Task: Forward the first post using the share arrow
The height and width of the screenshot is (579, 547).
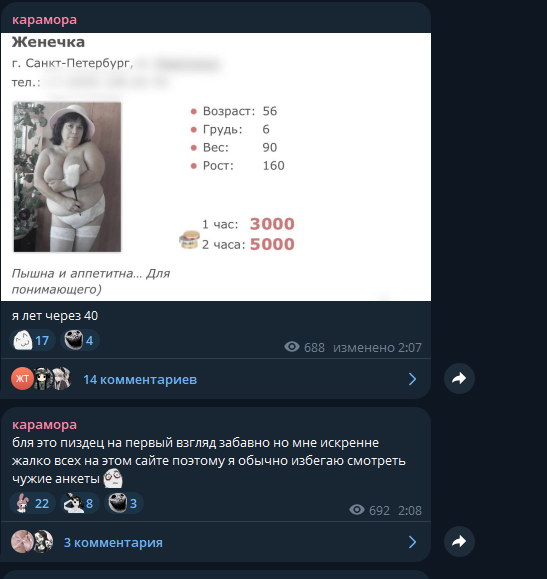Action: click(x=459, y=378)
